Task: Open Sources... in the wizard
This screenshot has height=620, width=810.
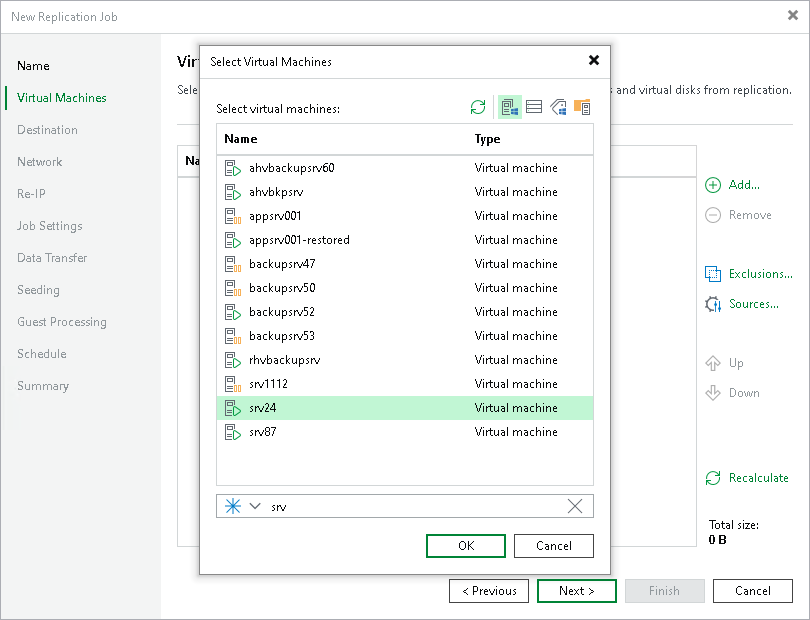Action: [742, 304]
